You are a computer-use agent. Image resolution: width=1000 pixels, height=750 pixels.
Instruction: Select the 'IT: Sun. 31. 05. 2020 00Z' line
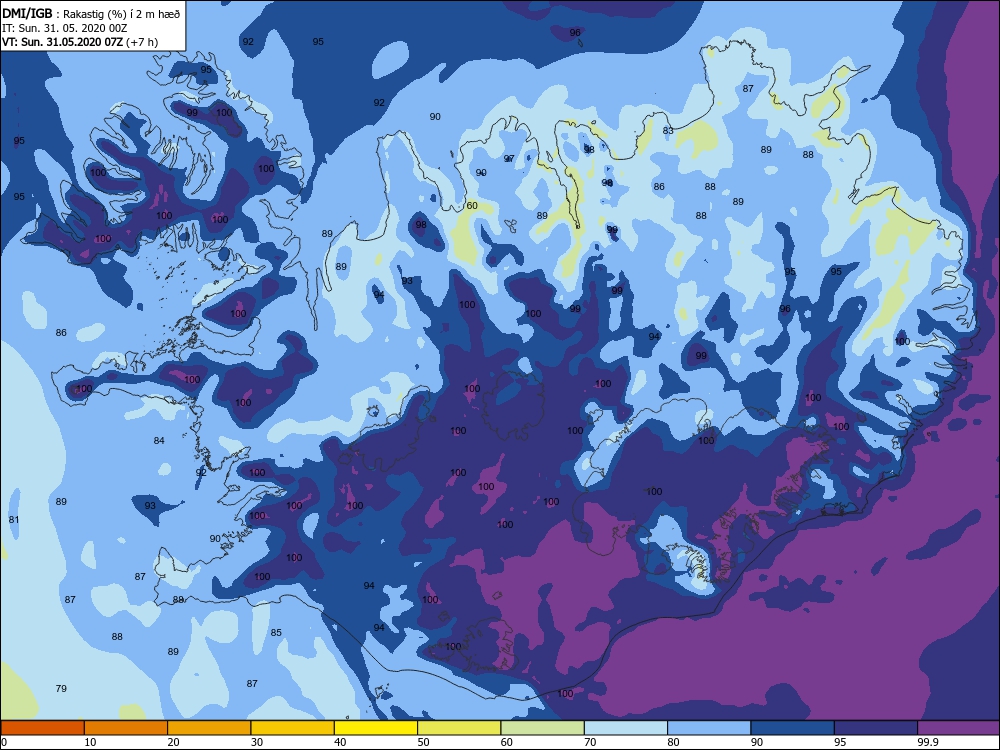tap(66, 28)
